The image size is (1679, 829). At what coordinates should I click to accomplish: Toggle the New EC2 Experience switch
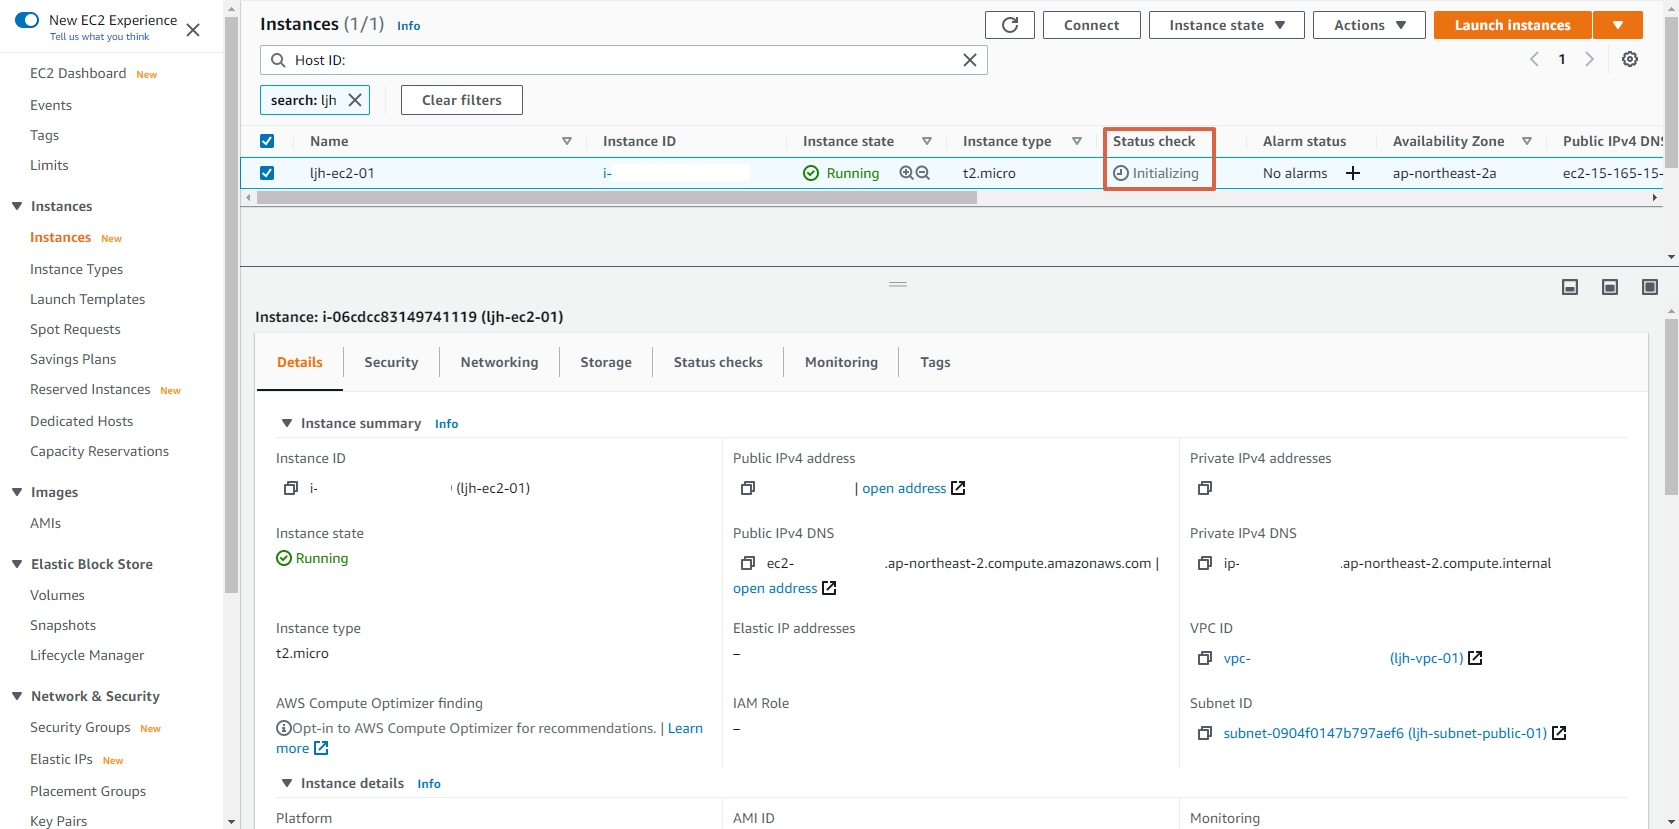[x=27, y=20]
